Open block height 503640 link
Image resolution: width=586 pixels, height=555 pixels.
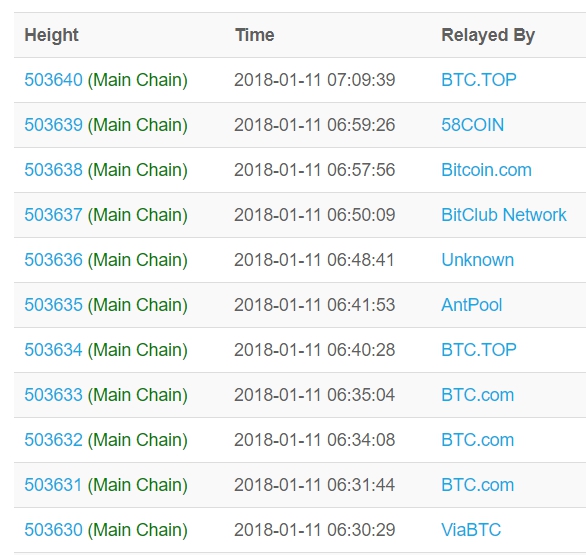click(53, 80)
